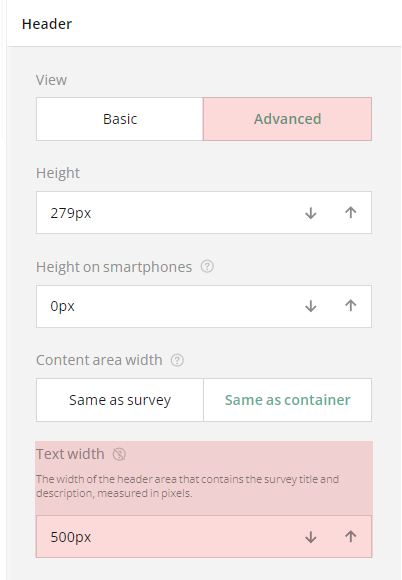
Task: Decrease Text width with down arrow
Action: click(x=311, y=537)
